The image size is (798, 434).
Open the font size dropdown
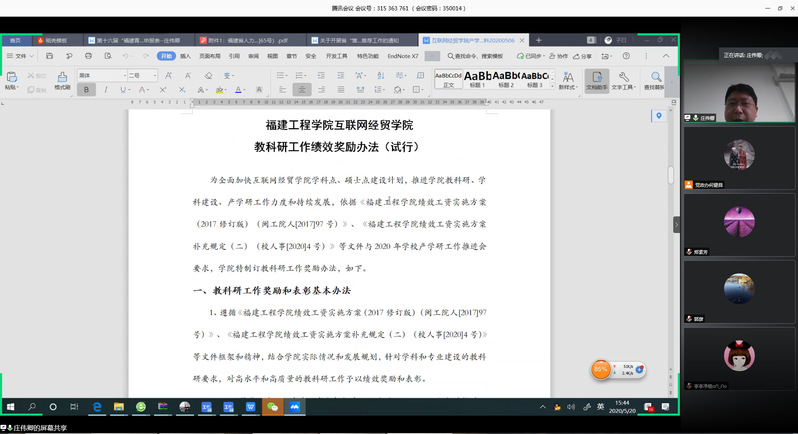(155, 75)
